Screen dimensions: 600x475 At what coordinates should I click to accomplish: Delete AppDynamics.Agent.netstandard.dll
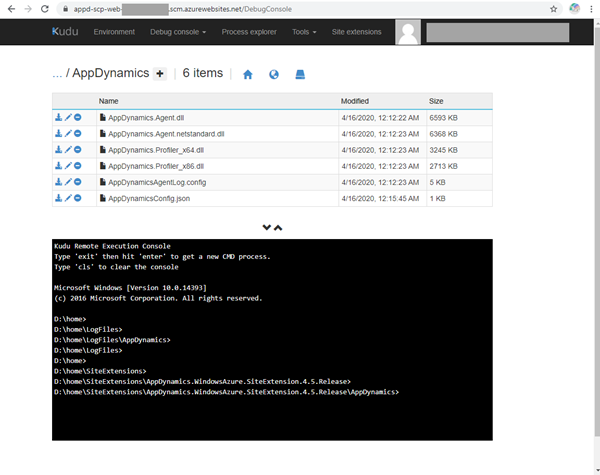[78, 134]
